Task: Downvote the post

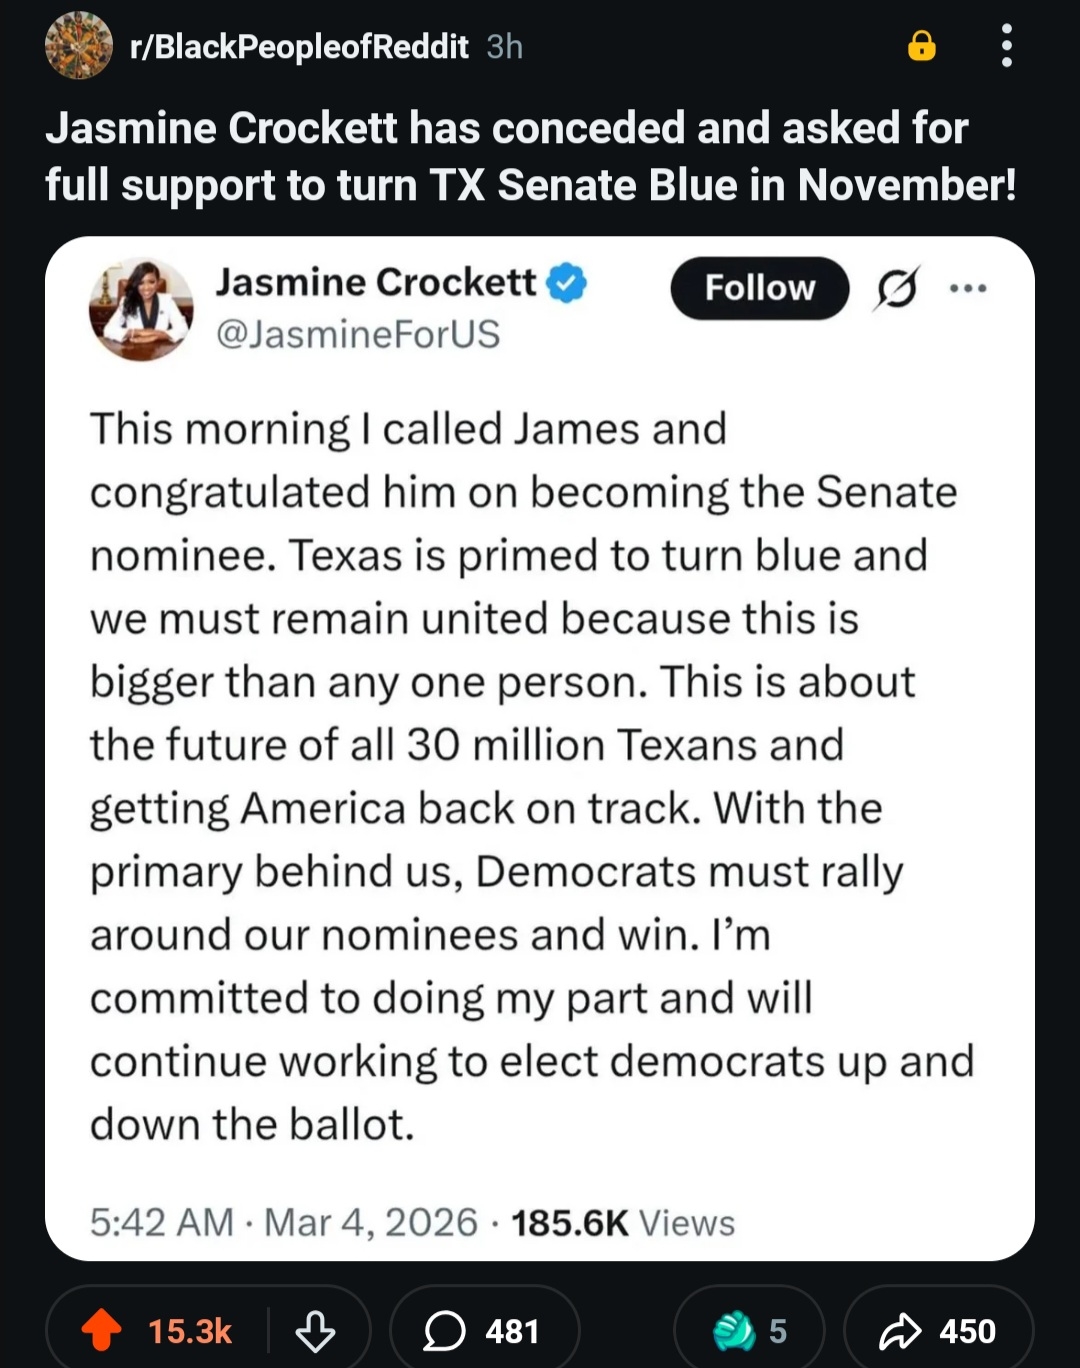Action: pyautogui.click(x=315, y=1331)
